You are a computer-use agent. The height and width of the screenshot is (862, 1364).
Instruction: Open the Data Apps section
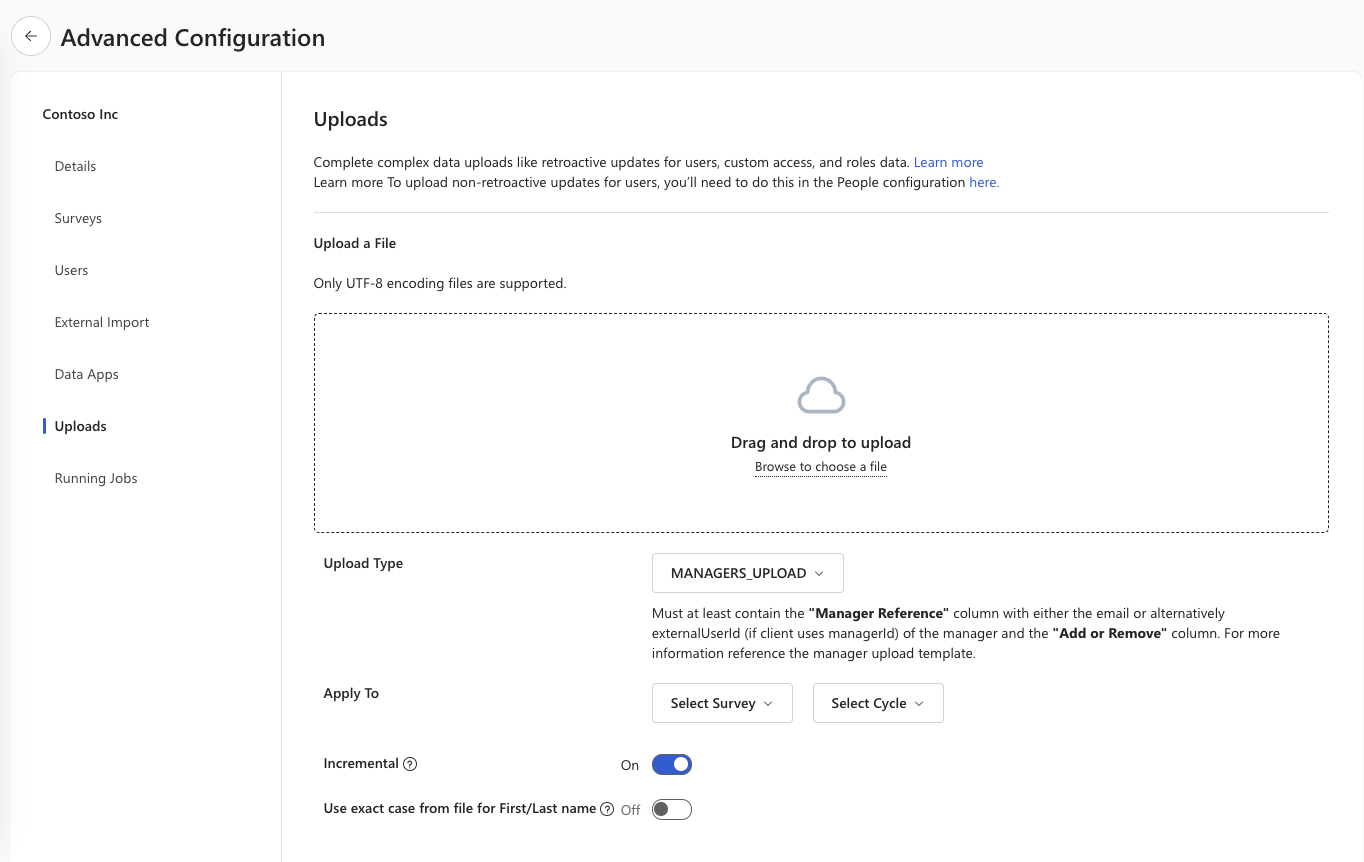[x=86, y=374]
